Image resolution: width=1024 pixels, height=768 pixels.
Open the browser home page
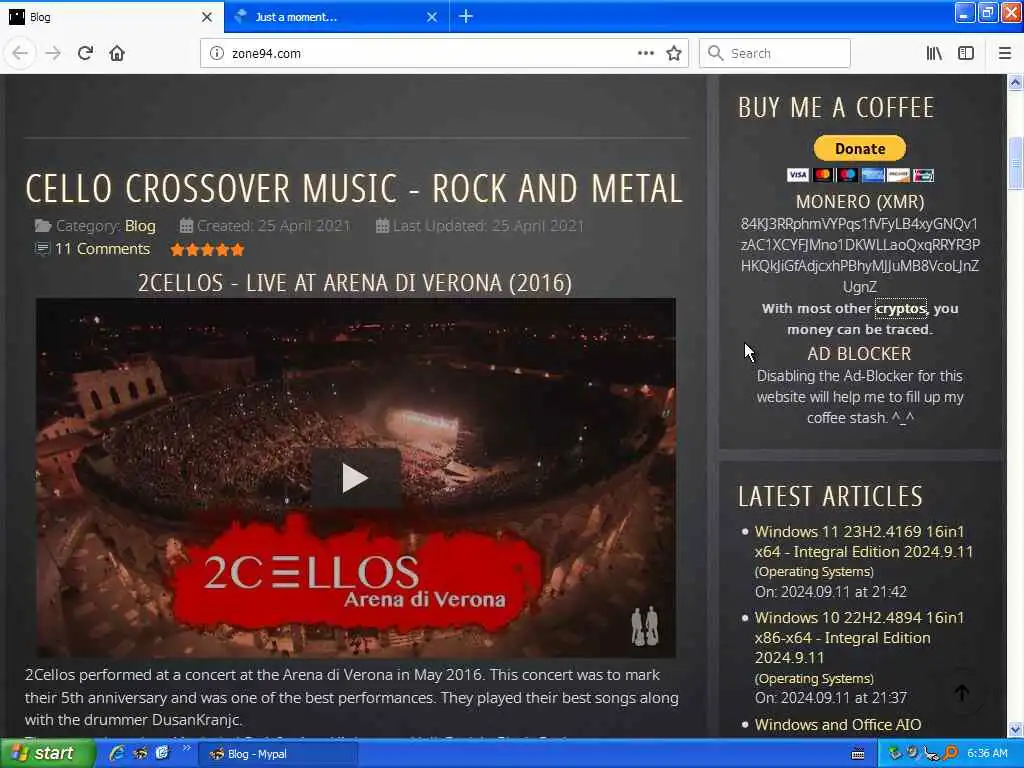[117, 53]
